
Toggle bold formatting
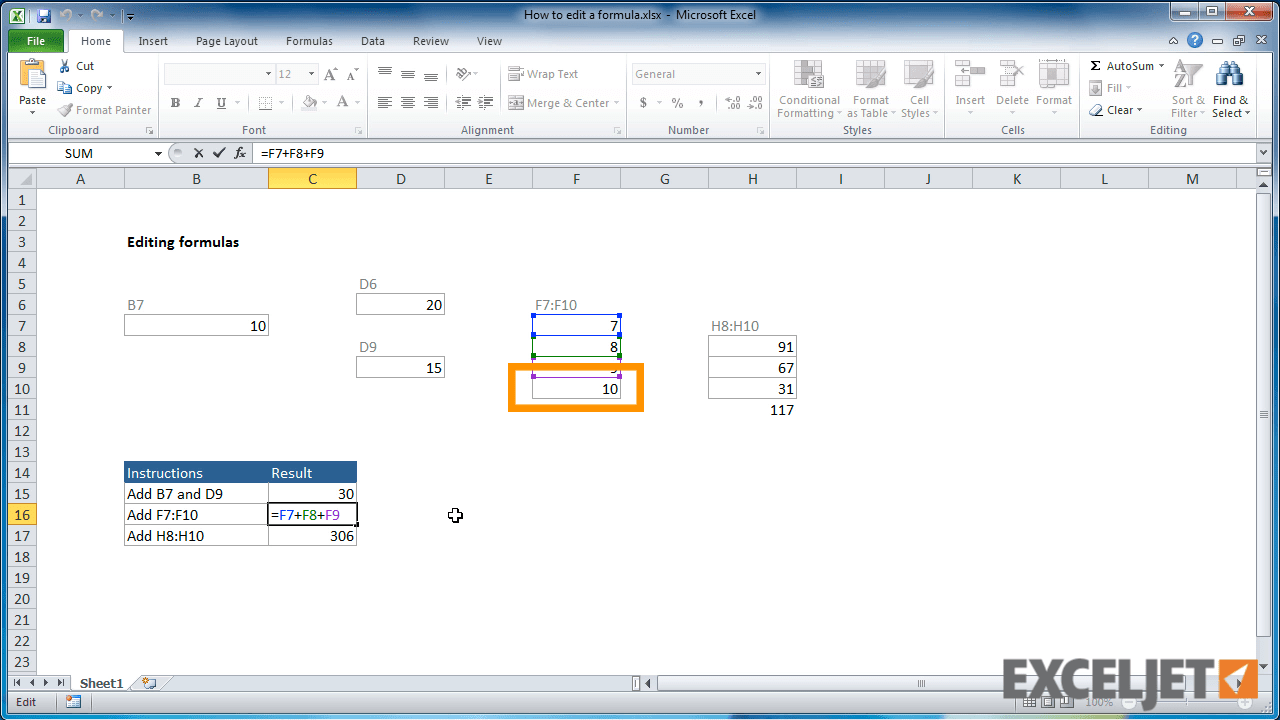pos(175,102)
